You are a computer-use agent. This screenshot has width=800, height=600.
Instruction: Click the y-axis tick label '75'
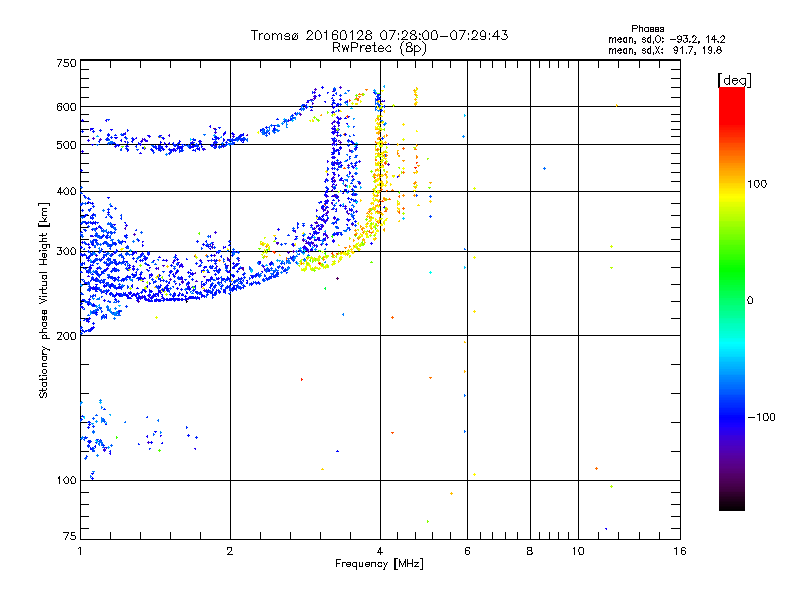70,536
